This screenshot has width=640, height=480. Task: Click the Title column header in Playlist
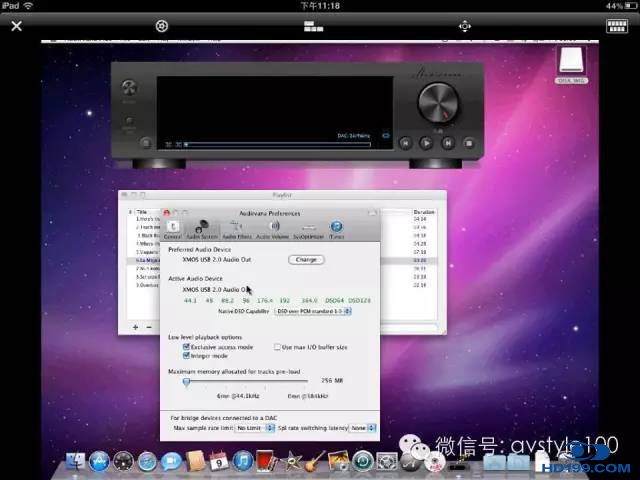[x=142, y=212]
